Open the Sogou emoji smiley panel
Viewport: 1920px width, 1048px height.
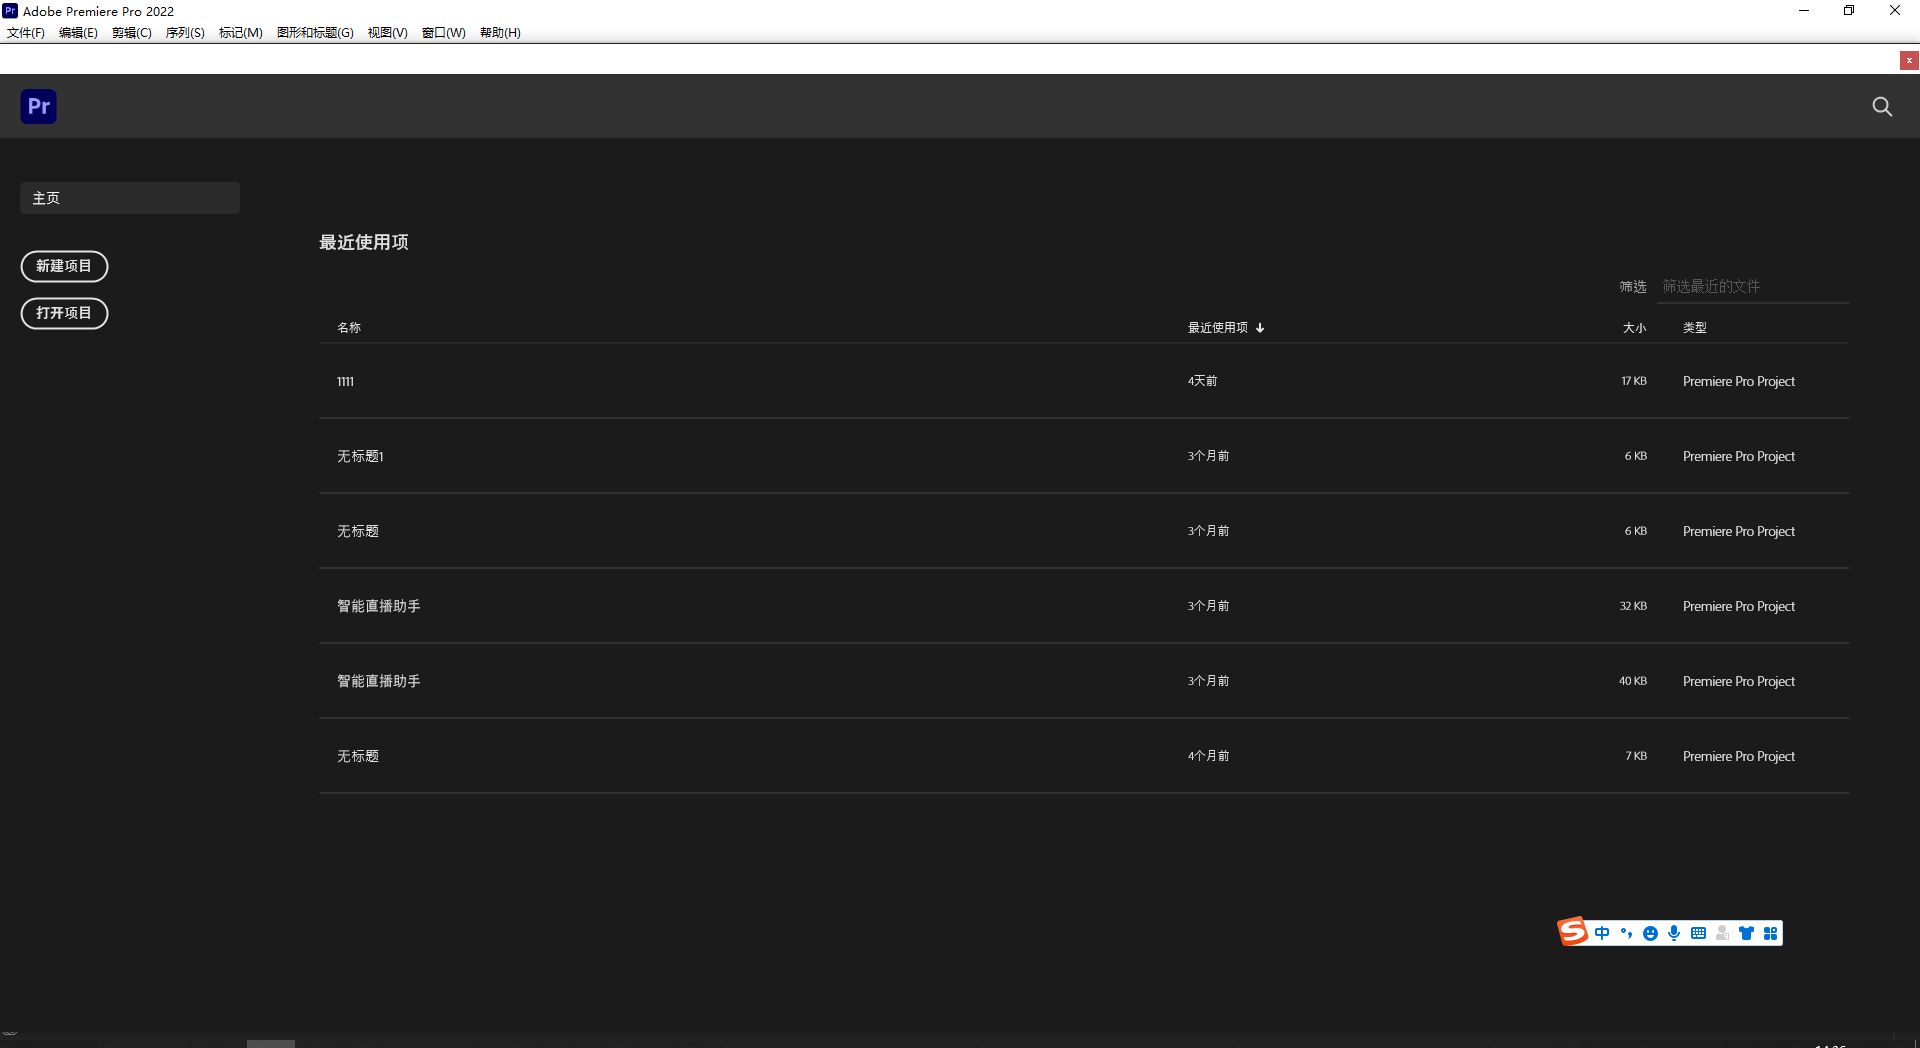click(x=1650, y=933)
